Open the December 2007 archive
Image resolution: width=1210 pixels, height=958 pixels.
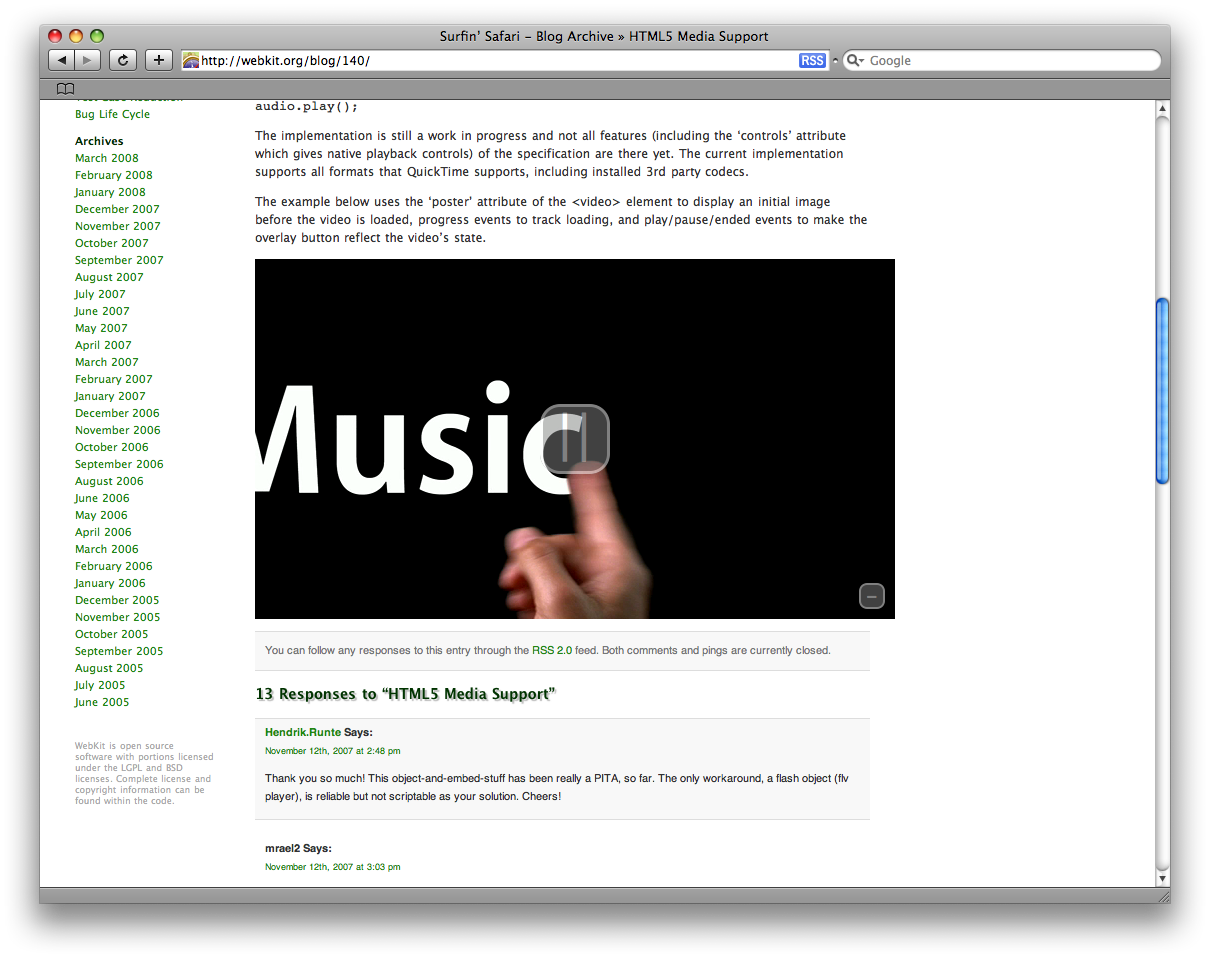pos(117,209)
